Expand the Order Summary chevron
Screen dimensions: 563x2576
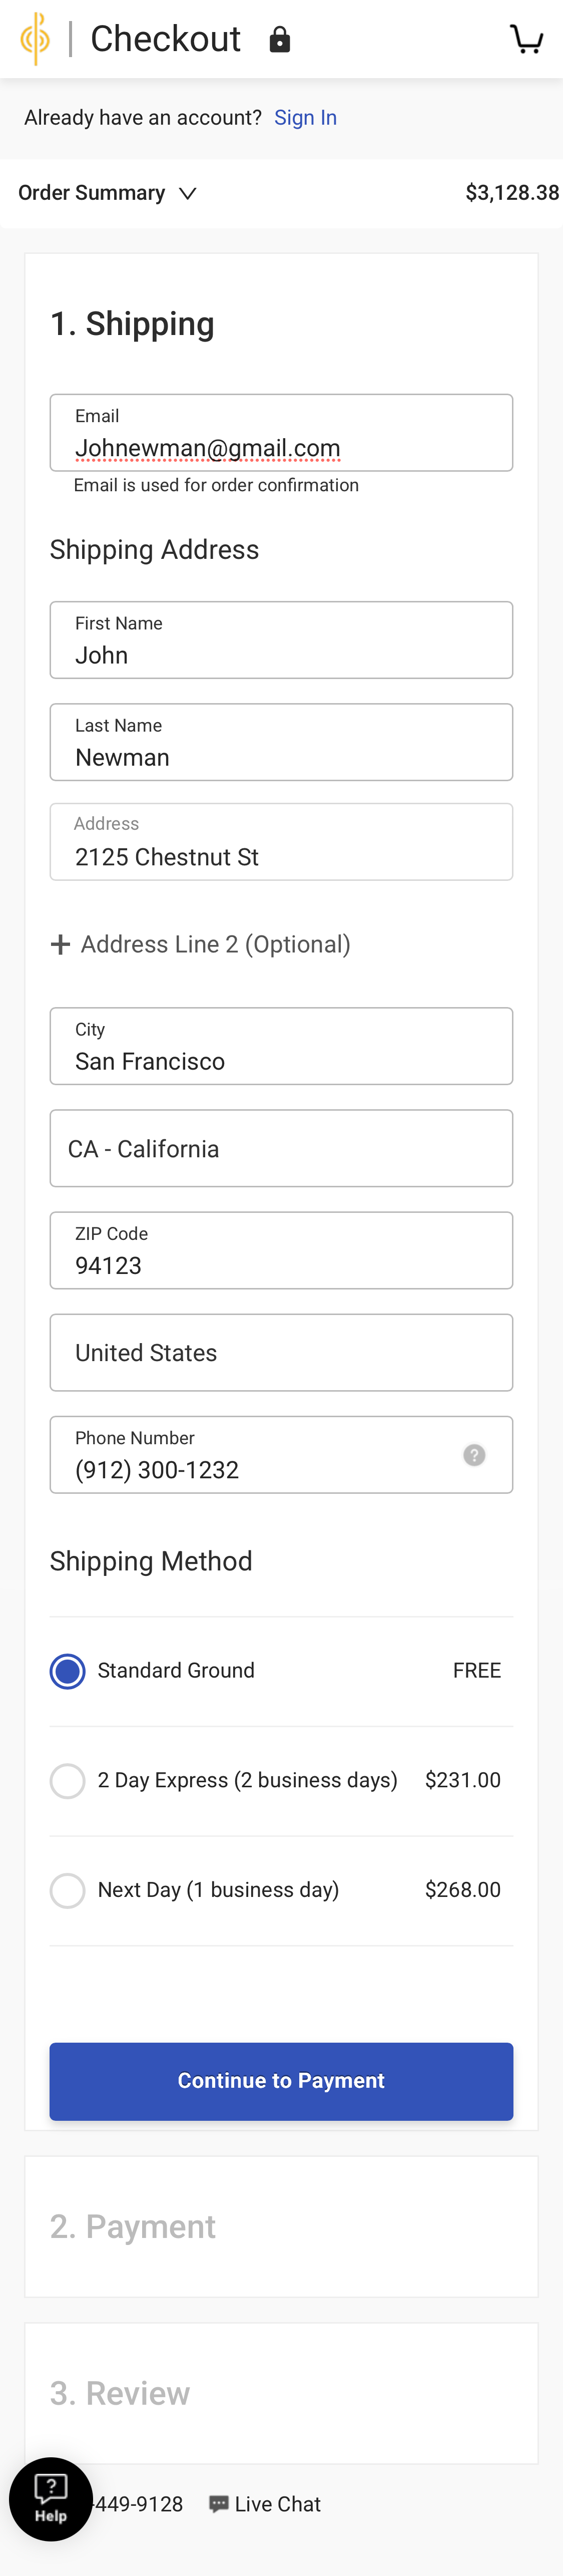point(188,193)
